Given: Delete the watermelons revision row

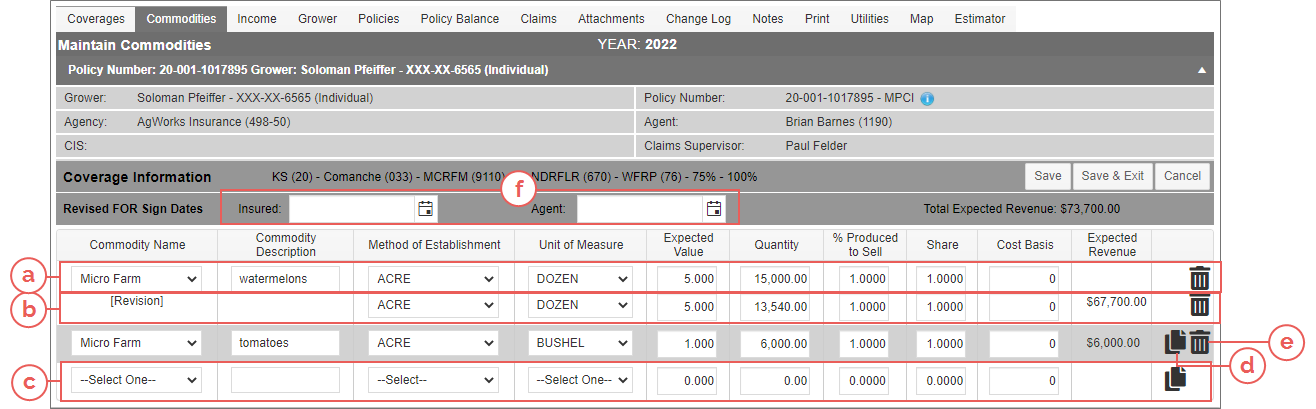Looking at the screenshot, I should [x=1200, y=306].
